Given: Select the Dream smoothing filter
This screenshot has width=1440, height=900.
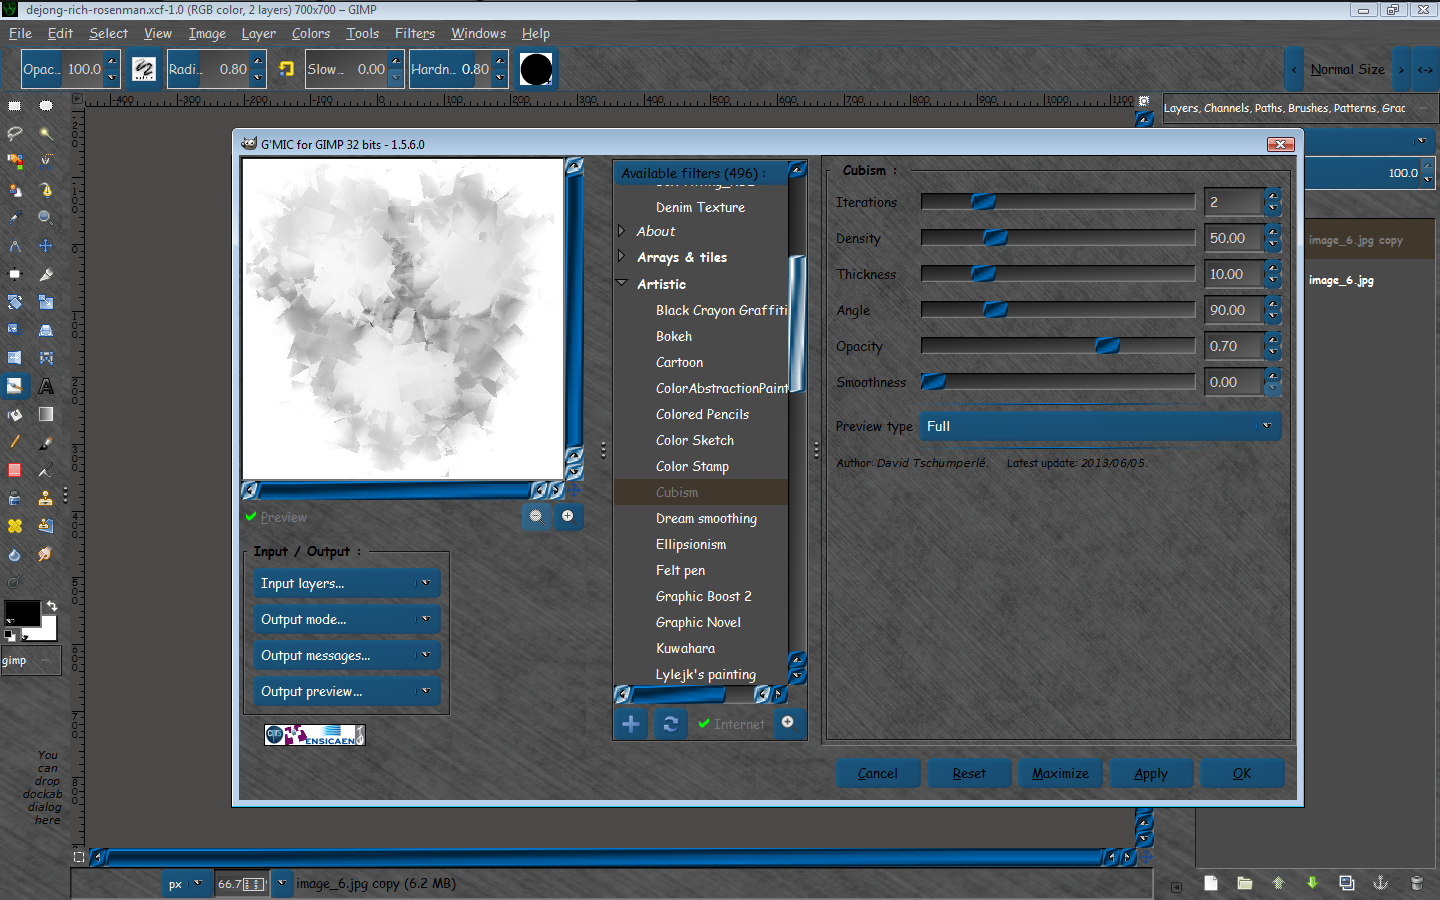Looking at the screenshot, I should 706,518.
